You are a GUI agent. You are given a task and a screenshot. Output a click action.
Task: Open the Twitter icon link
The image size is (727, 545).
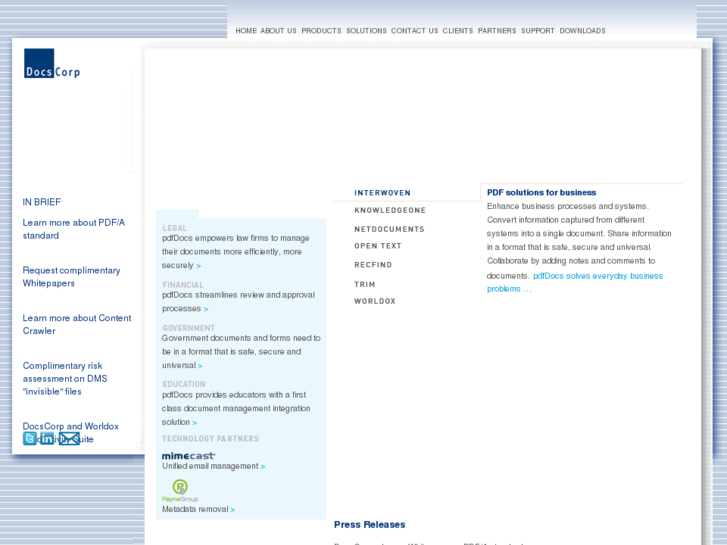(x=30, y=438)
